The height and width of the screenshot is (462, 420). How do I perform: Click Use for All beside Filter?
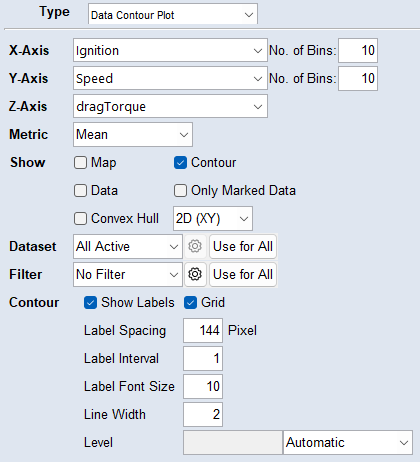coord(243,274)
